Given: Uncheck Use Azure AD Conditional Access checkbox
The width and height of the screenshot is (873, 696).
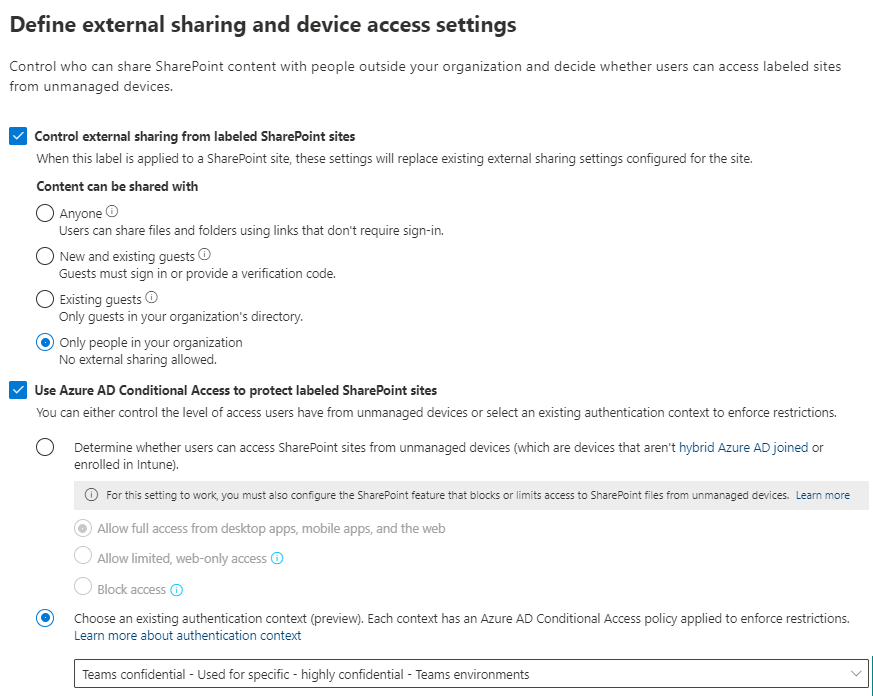Looking at the screenshot, I should 18,391.
